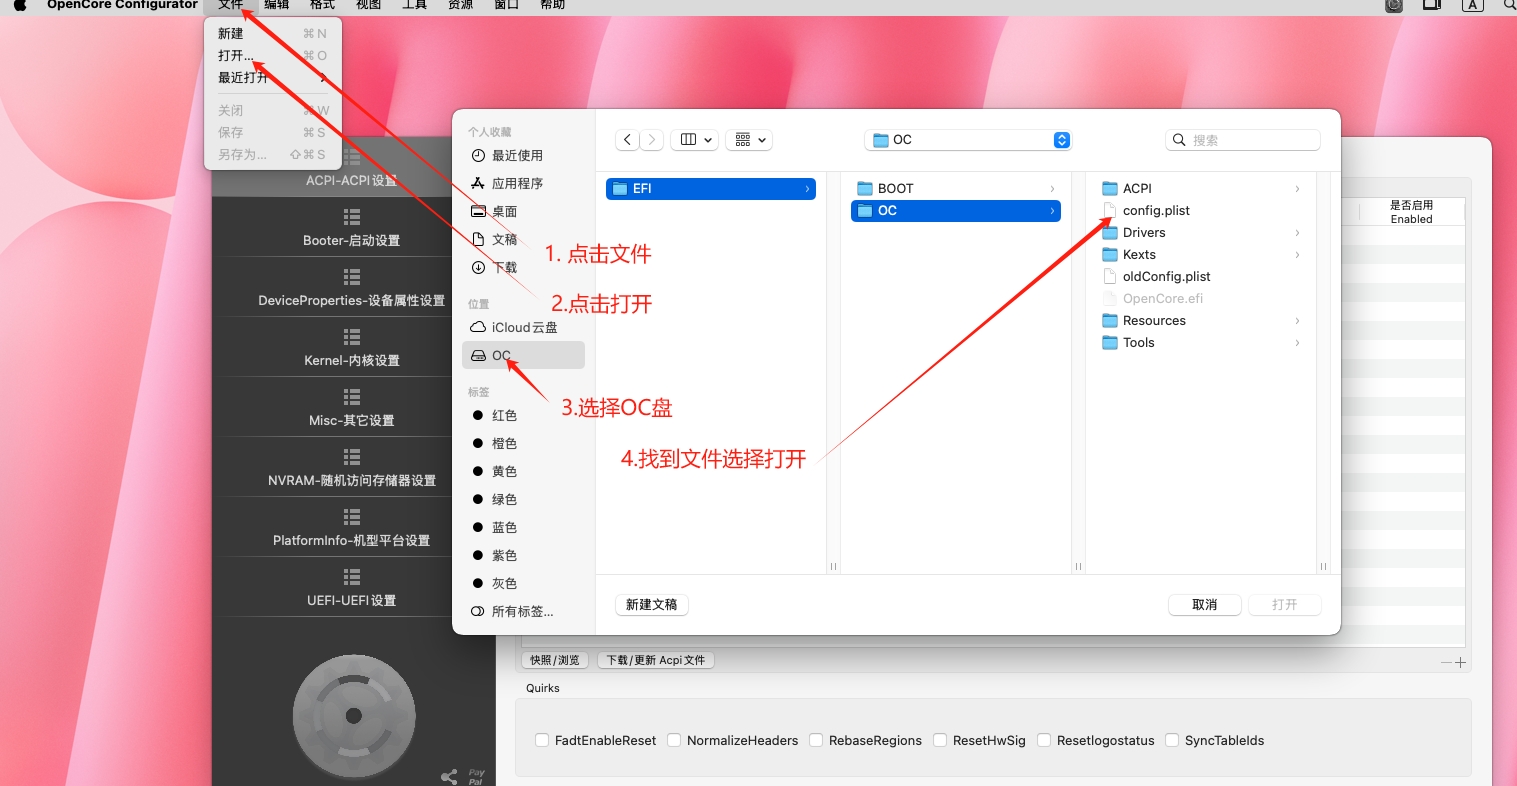Expand the BOOT folder
Image resolution: width=1517 pixels, height=786 pixels.
[1052, 188]
